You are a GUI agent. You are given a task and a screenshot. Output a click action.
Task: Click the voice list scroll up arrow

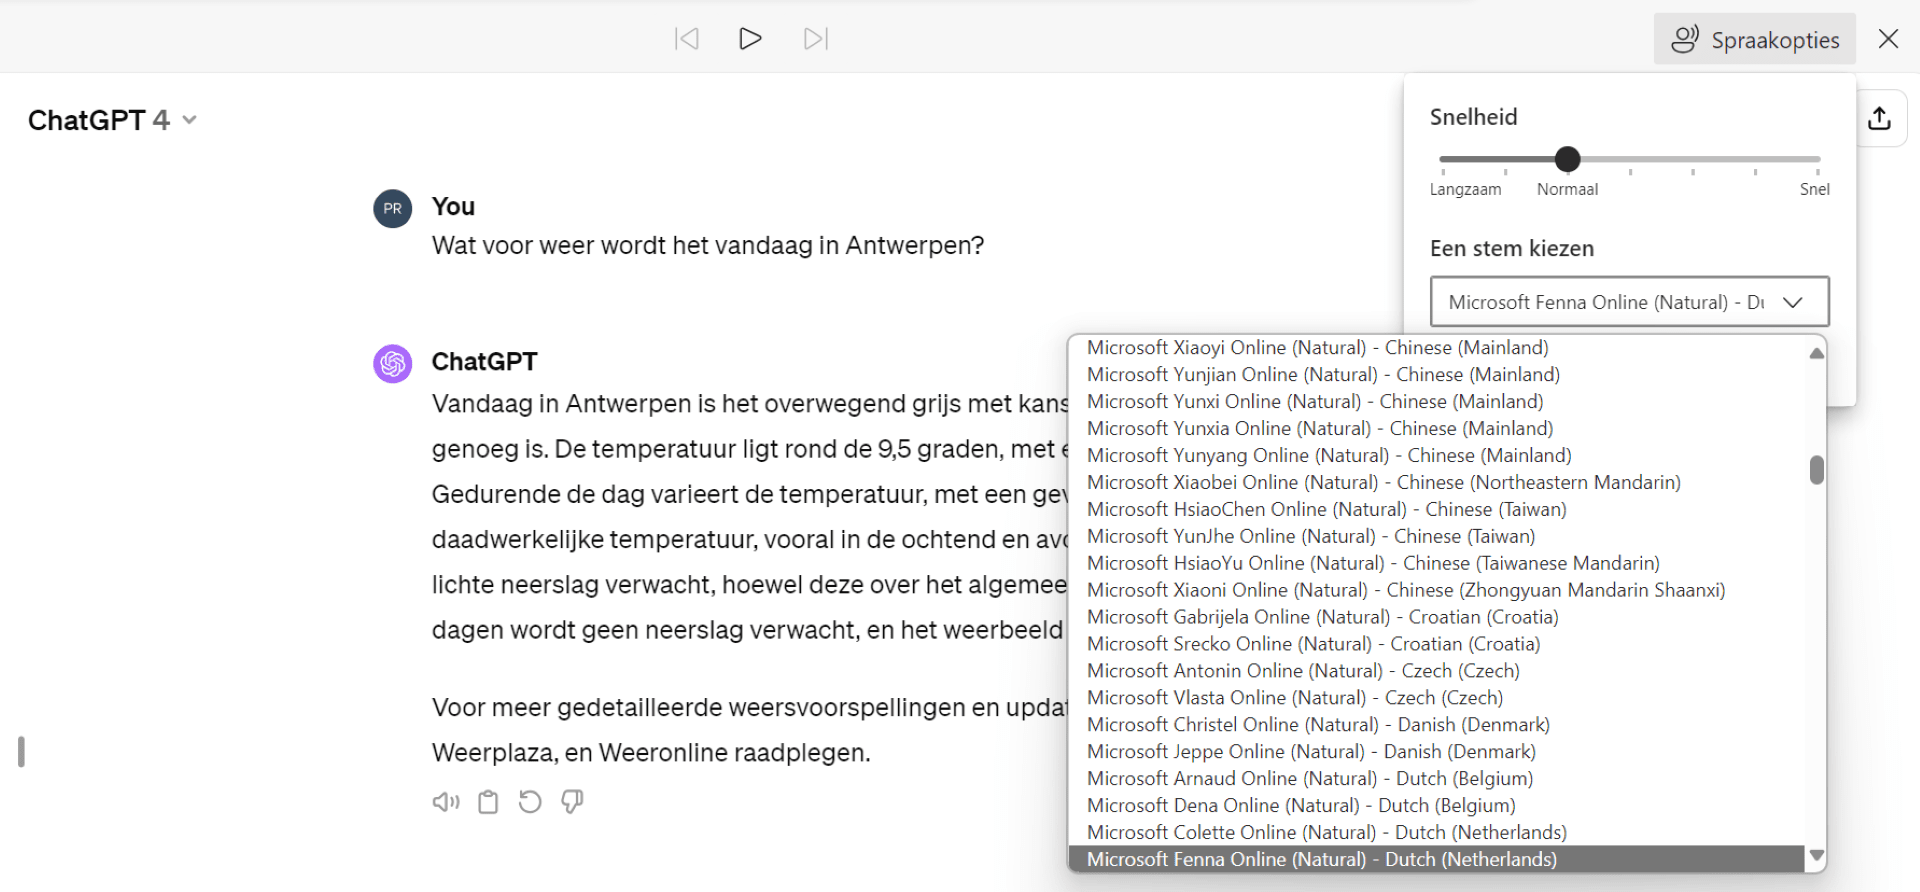point(1817,353)
